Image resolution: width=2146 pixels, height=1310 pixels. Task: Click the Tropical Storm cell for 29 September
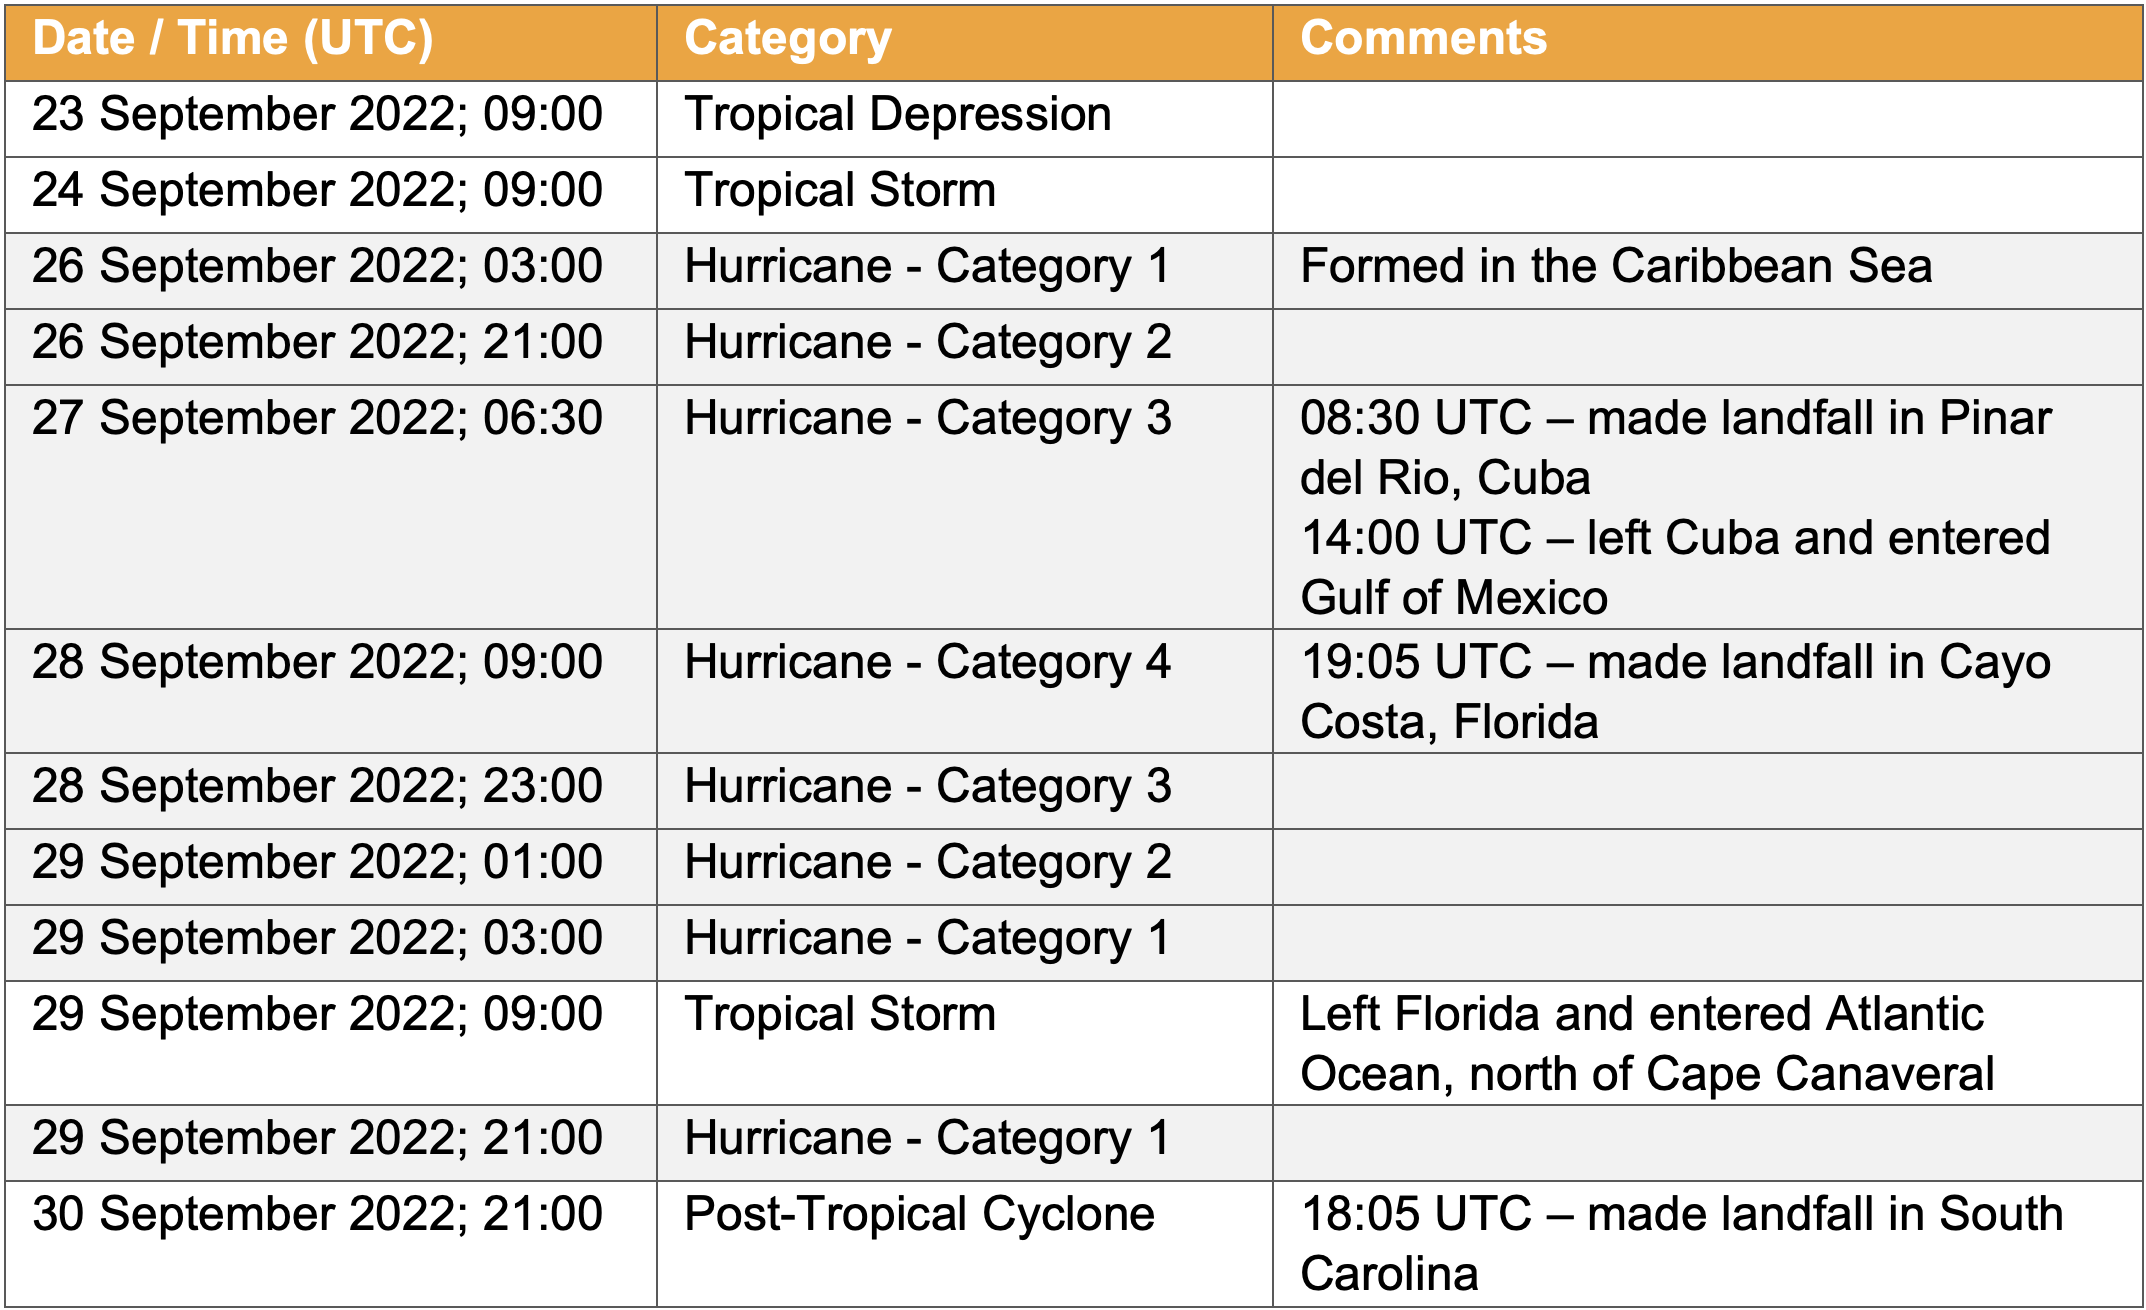click(x=840, y=1015)
